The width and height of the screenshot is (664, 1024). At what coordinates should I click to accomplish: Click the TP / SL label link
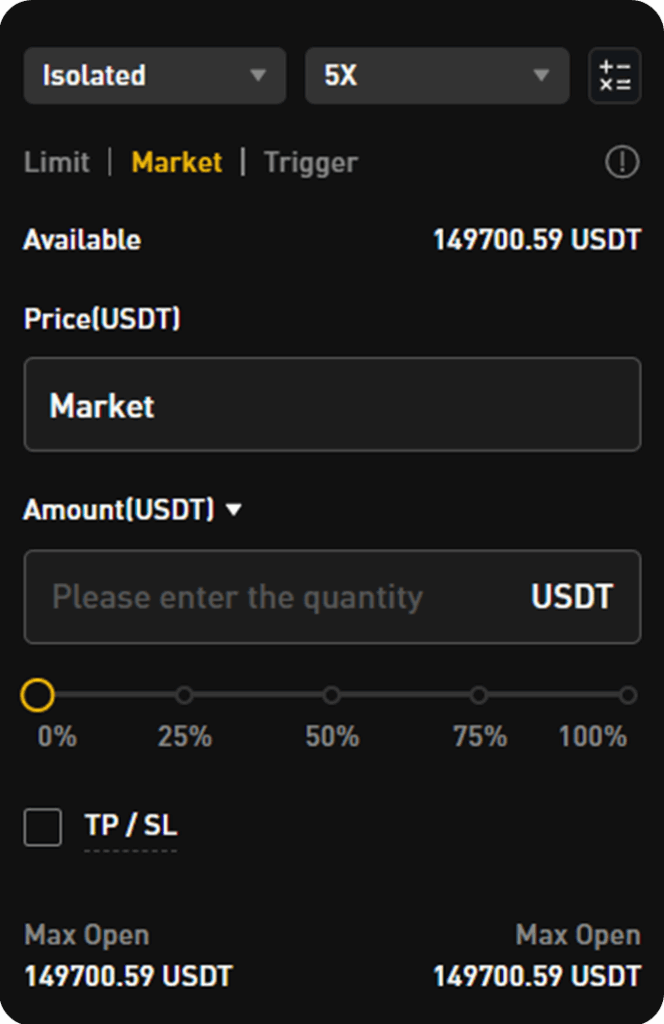(x=130, y=826)
